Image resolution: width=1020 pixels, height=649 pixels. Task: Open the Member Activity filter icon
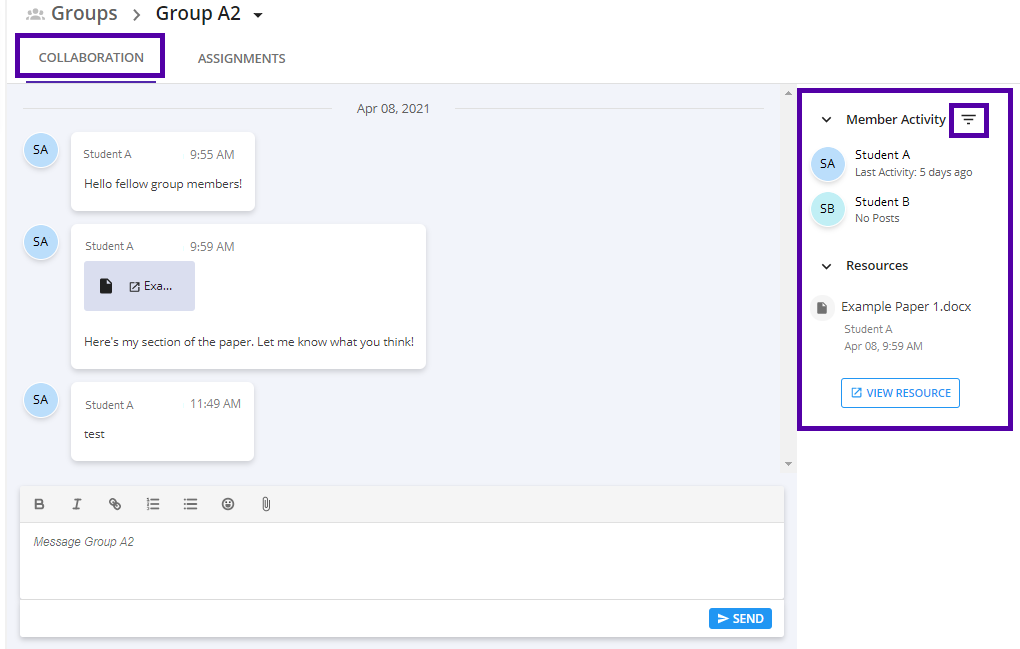tap(969, 120)
